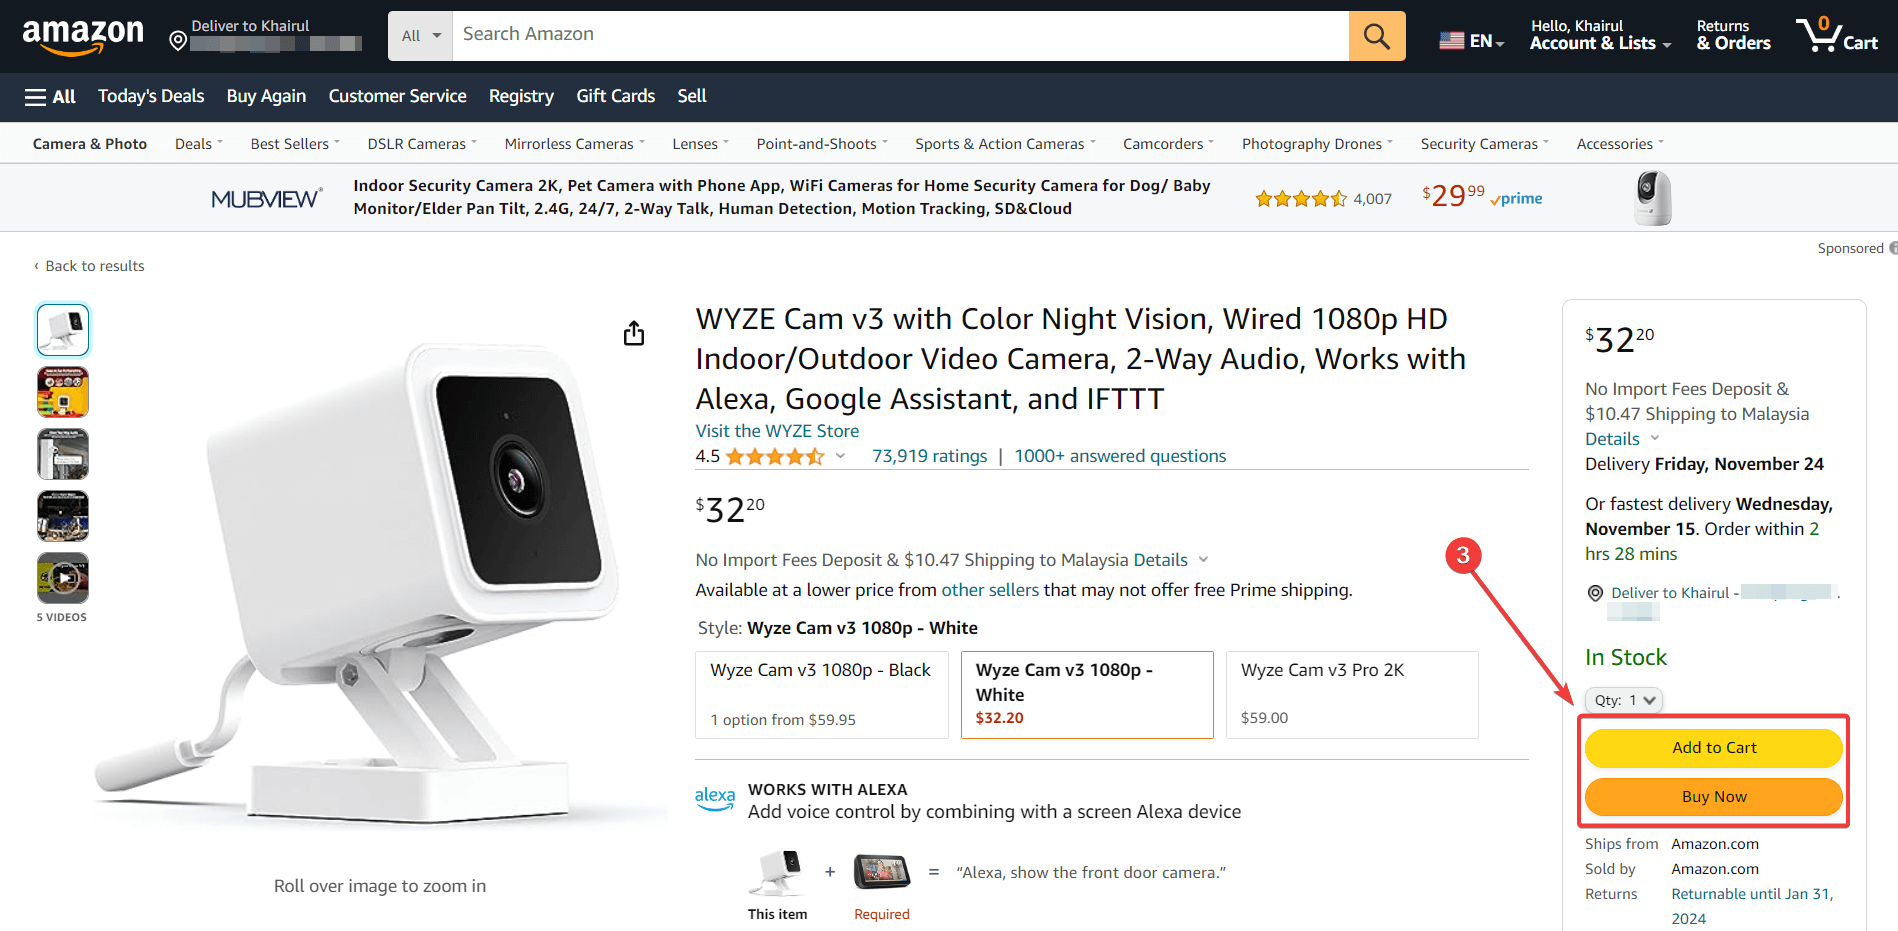1898x931 pixels.
Task: Open Today's Deals in navigation bar
Action: [151, 96]
